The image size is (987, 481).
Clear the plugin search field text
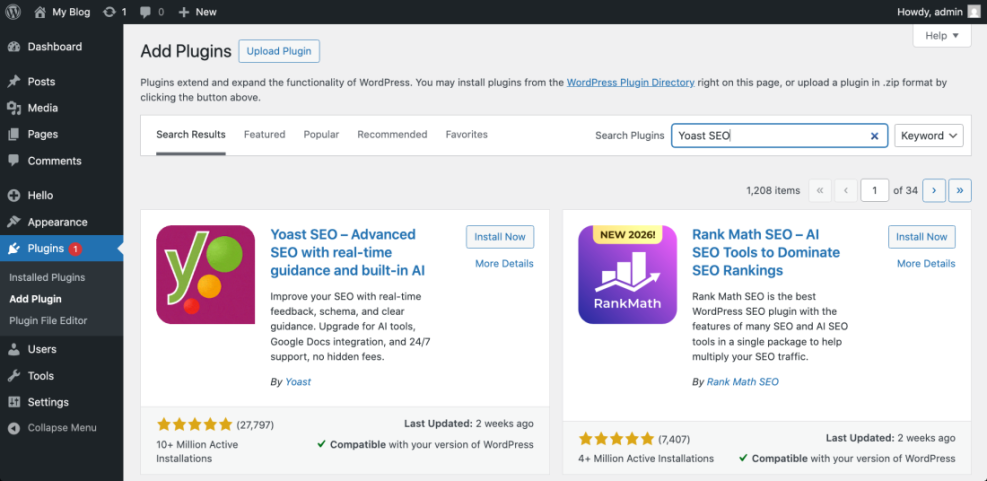click(874, 136)
